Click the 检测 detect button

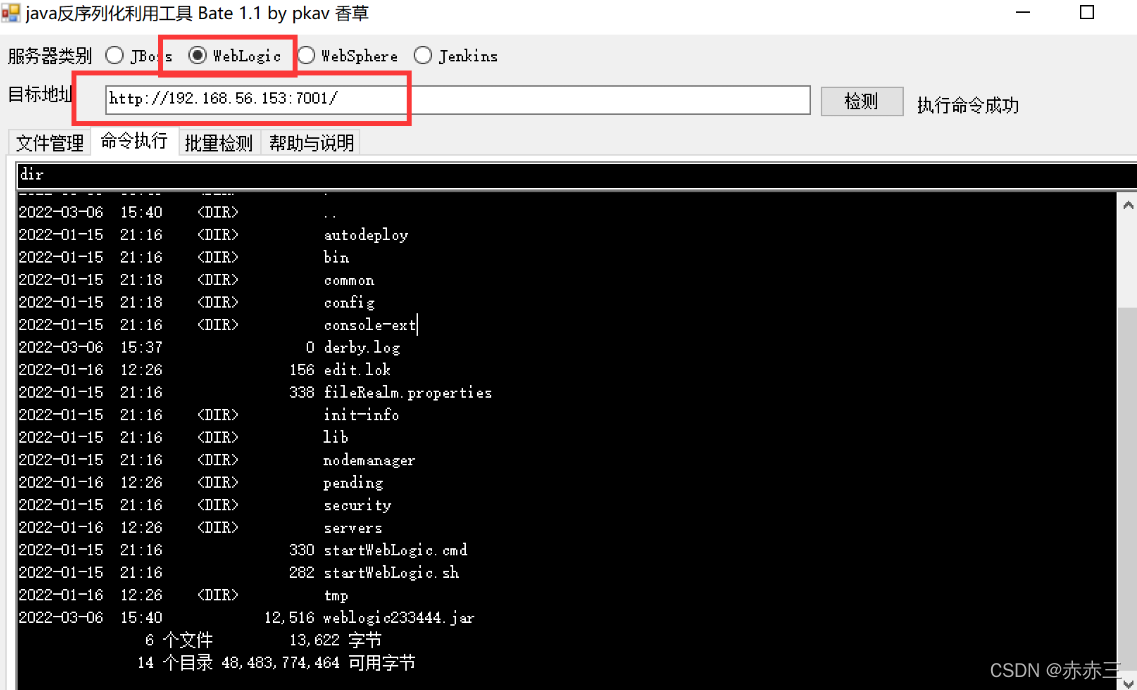(862, 101)
